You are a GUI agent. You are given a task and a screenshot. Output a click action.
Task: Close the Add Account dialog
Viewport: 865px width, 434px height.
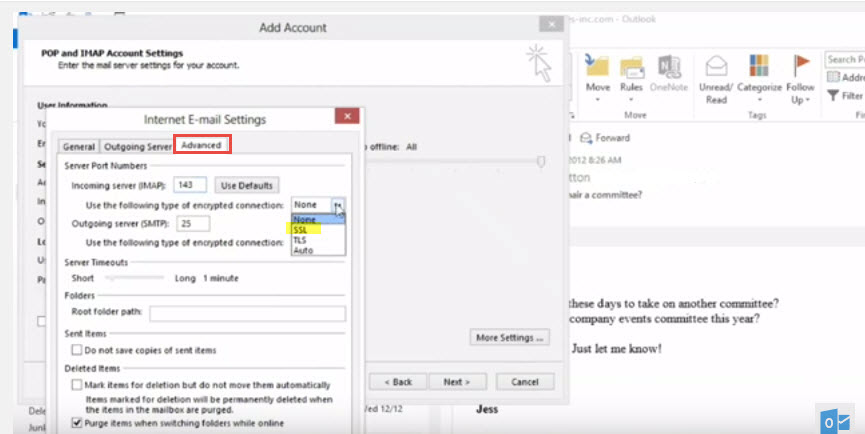pos(551,24)
